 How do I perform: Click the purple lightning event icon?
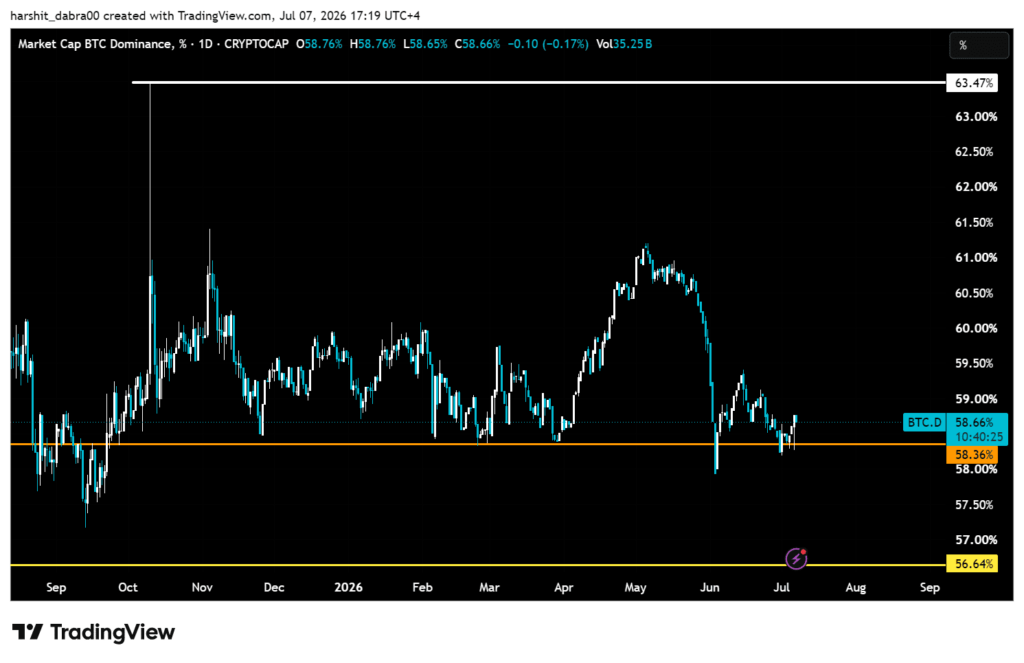pyautogui.click(x=796, y=558)
